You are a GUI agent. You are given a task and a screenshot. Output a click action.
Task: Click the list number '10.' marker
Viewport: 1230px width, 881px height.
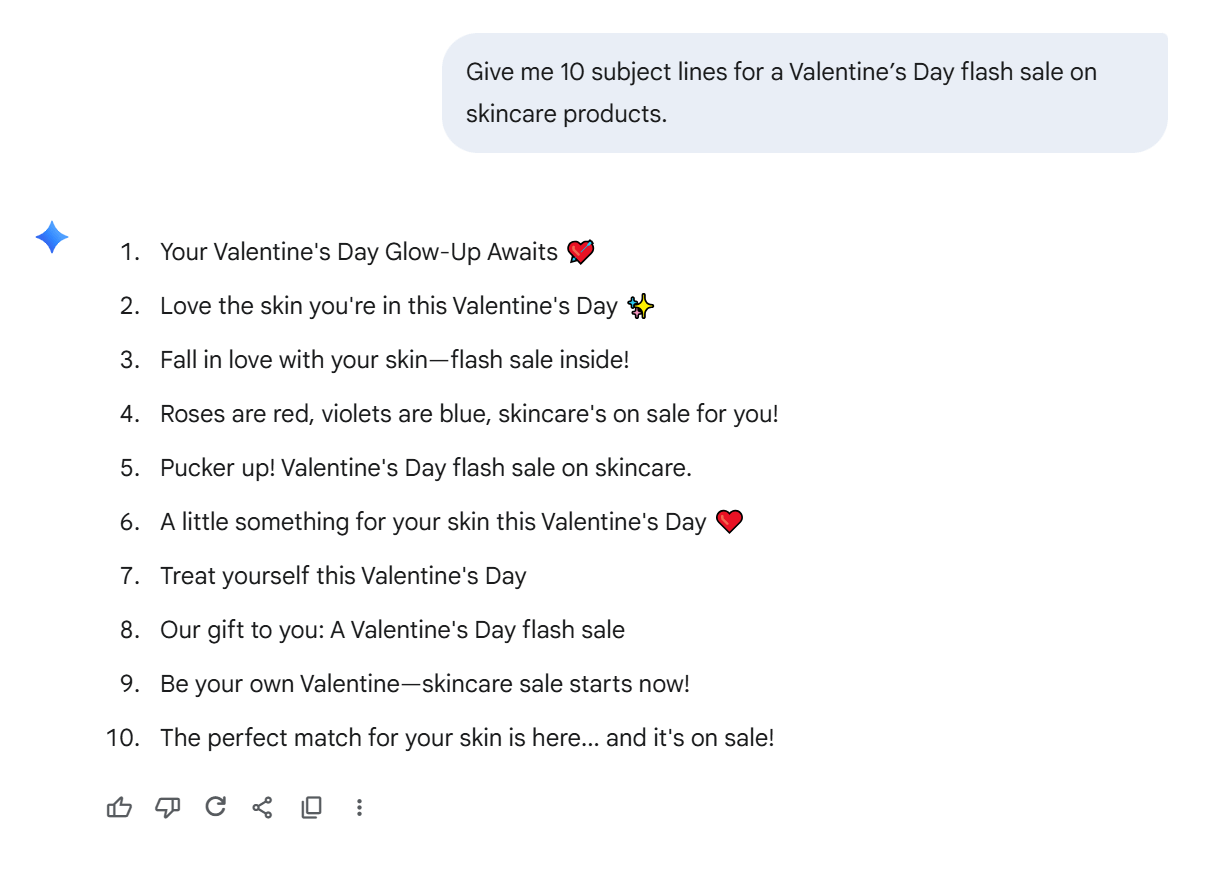pyautogui.click(x=121, y=737)
